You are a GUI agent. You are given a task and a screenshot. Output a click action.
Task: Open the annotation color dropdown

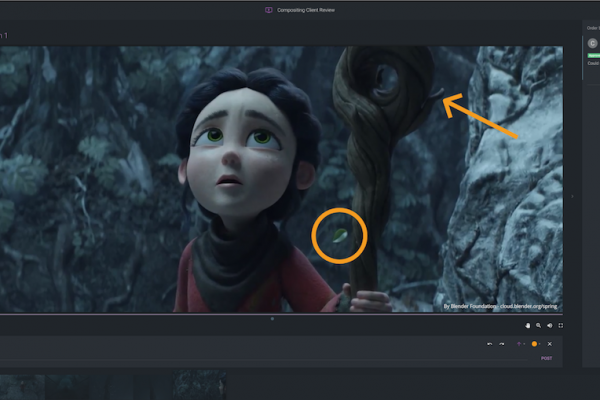(540, 344)
